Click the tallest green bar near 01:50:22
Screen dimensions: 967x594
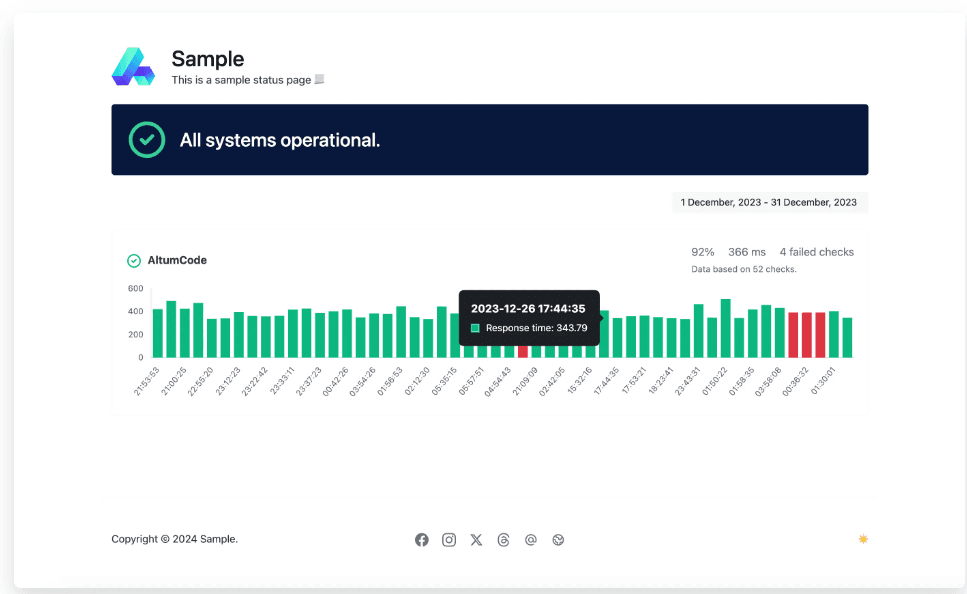pos(725,328)
